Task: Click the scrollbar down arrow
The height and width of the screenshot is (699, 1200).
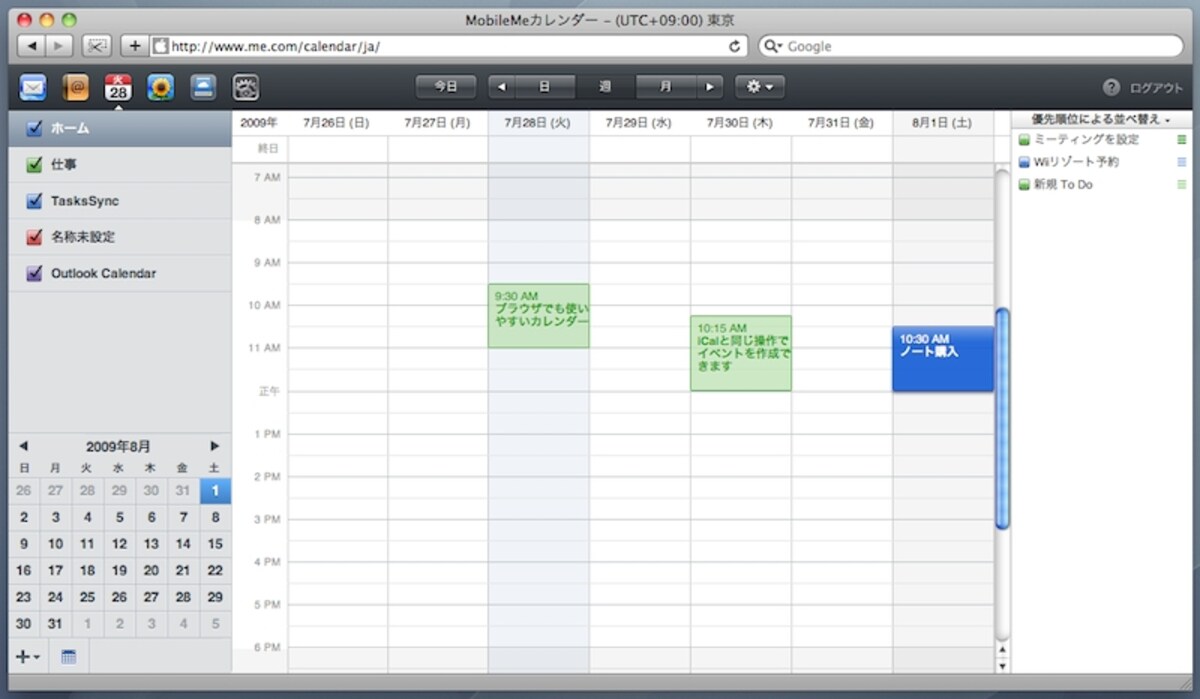Action: tap(1002, 665)
